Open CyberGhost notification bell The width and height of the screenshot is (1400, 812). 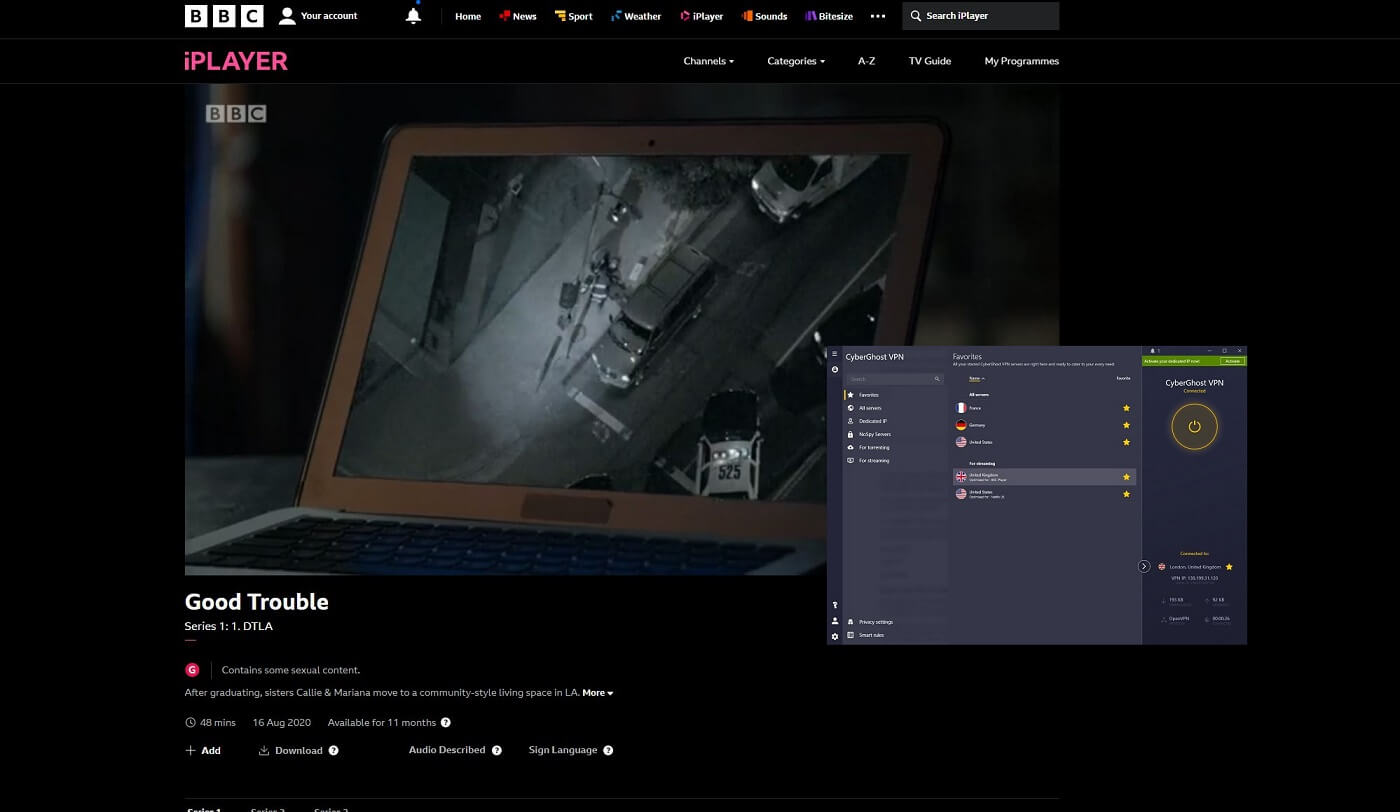click(1152, 350)
